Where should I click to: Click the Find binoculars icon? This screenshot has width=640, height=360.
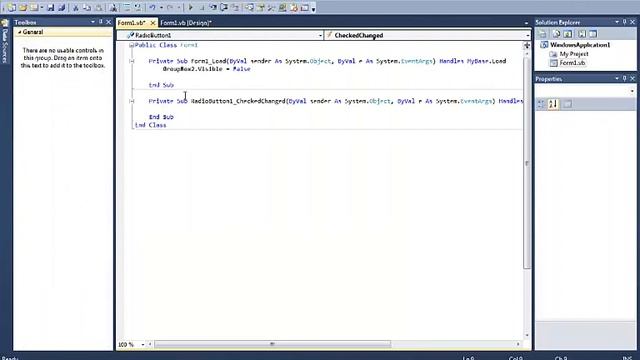point(113,8)
